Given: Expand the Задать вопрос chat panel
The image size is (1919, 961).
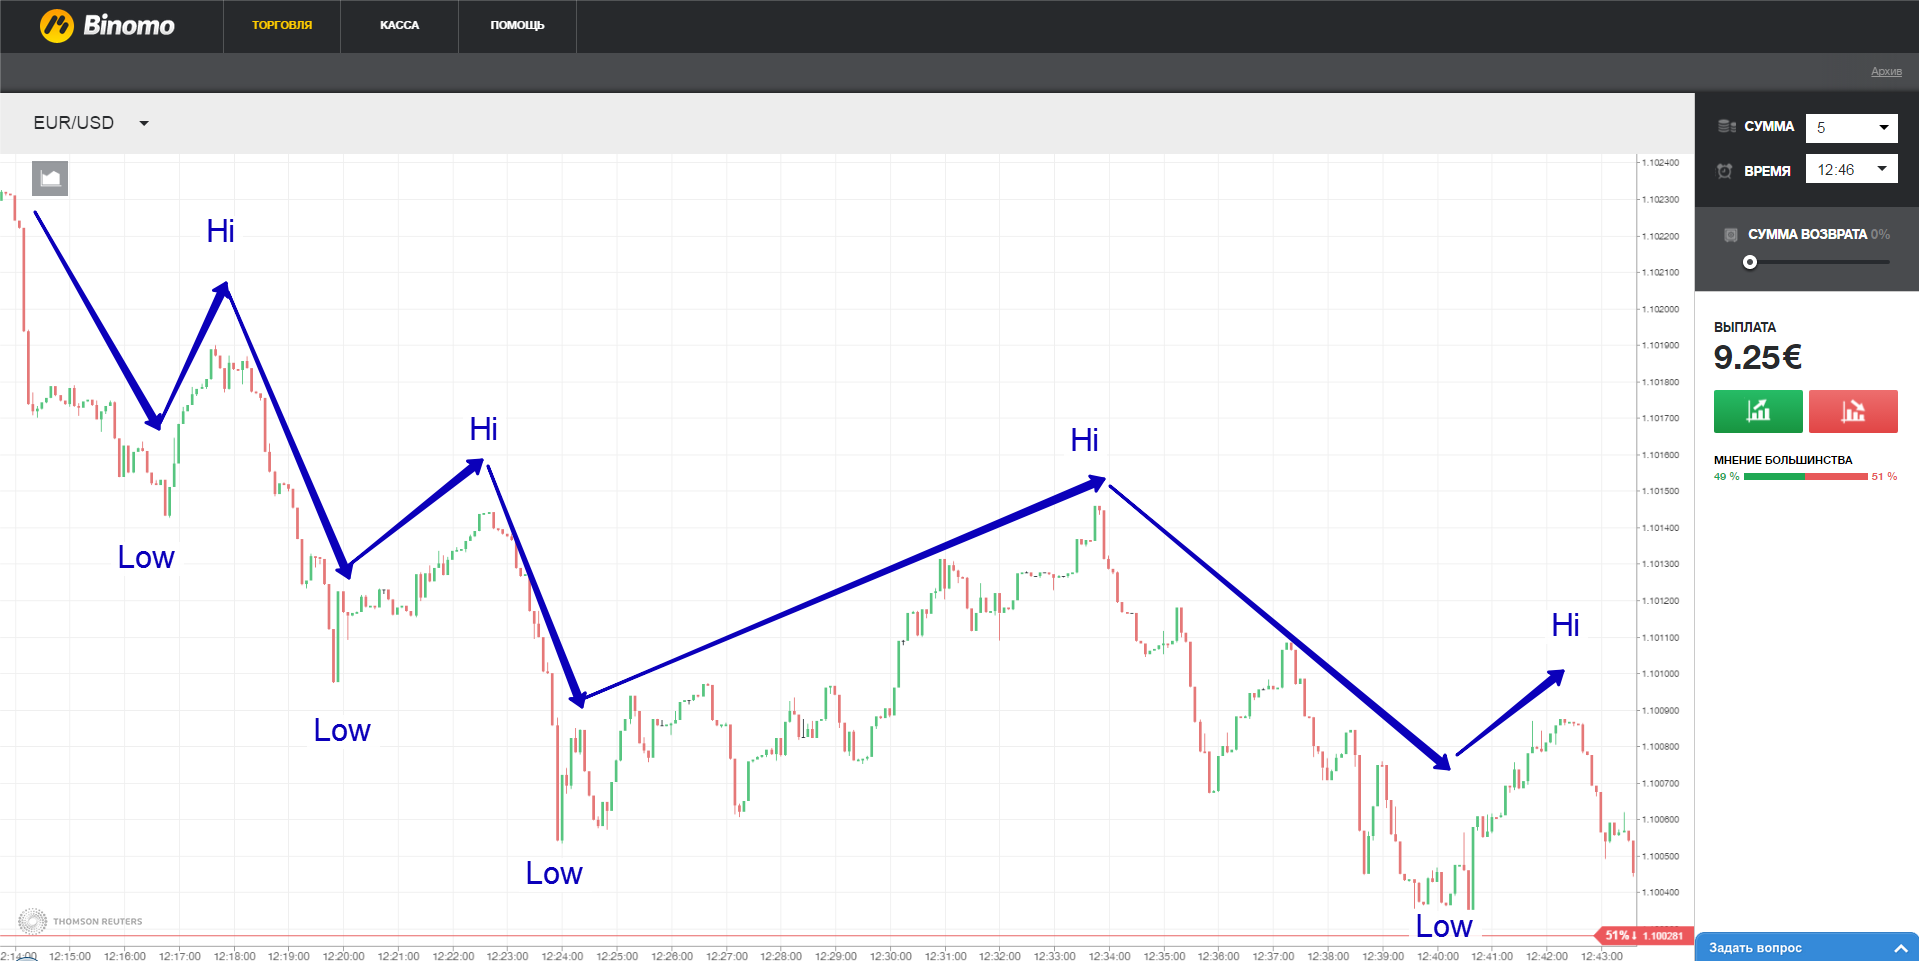Looking at the screenshot, I should [1900, 948].
